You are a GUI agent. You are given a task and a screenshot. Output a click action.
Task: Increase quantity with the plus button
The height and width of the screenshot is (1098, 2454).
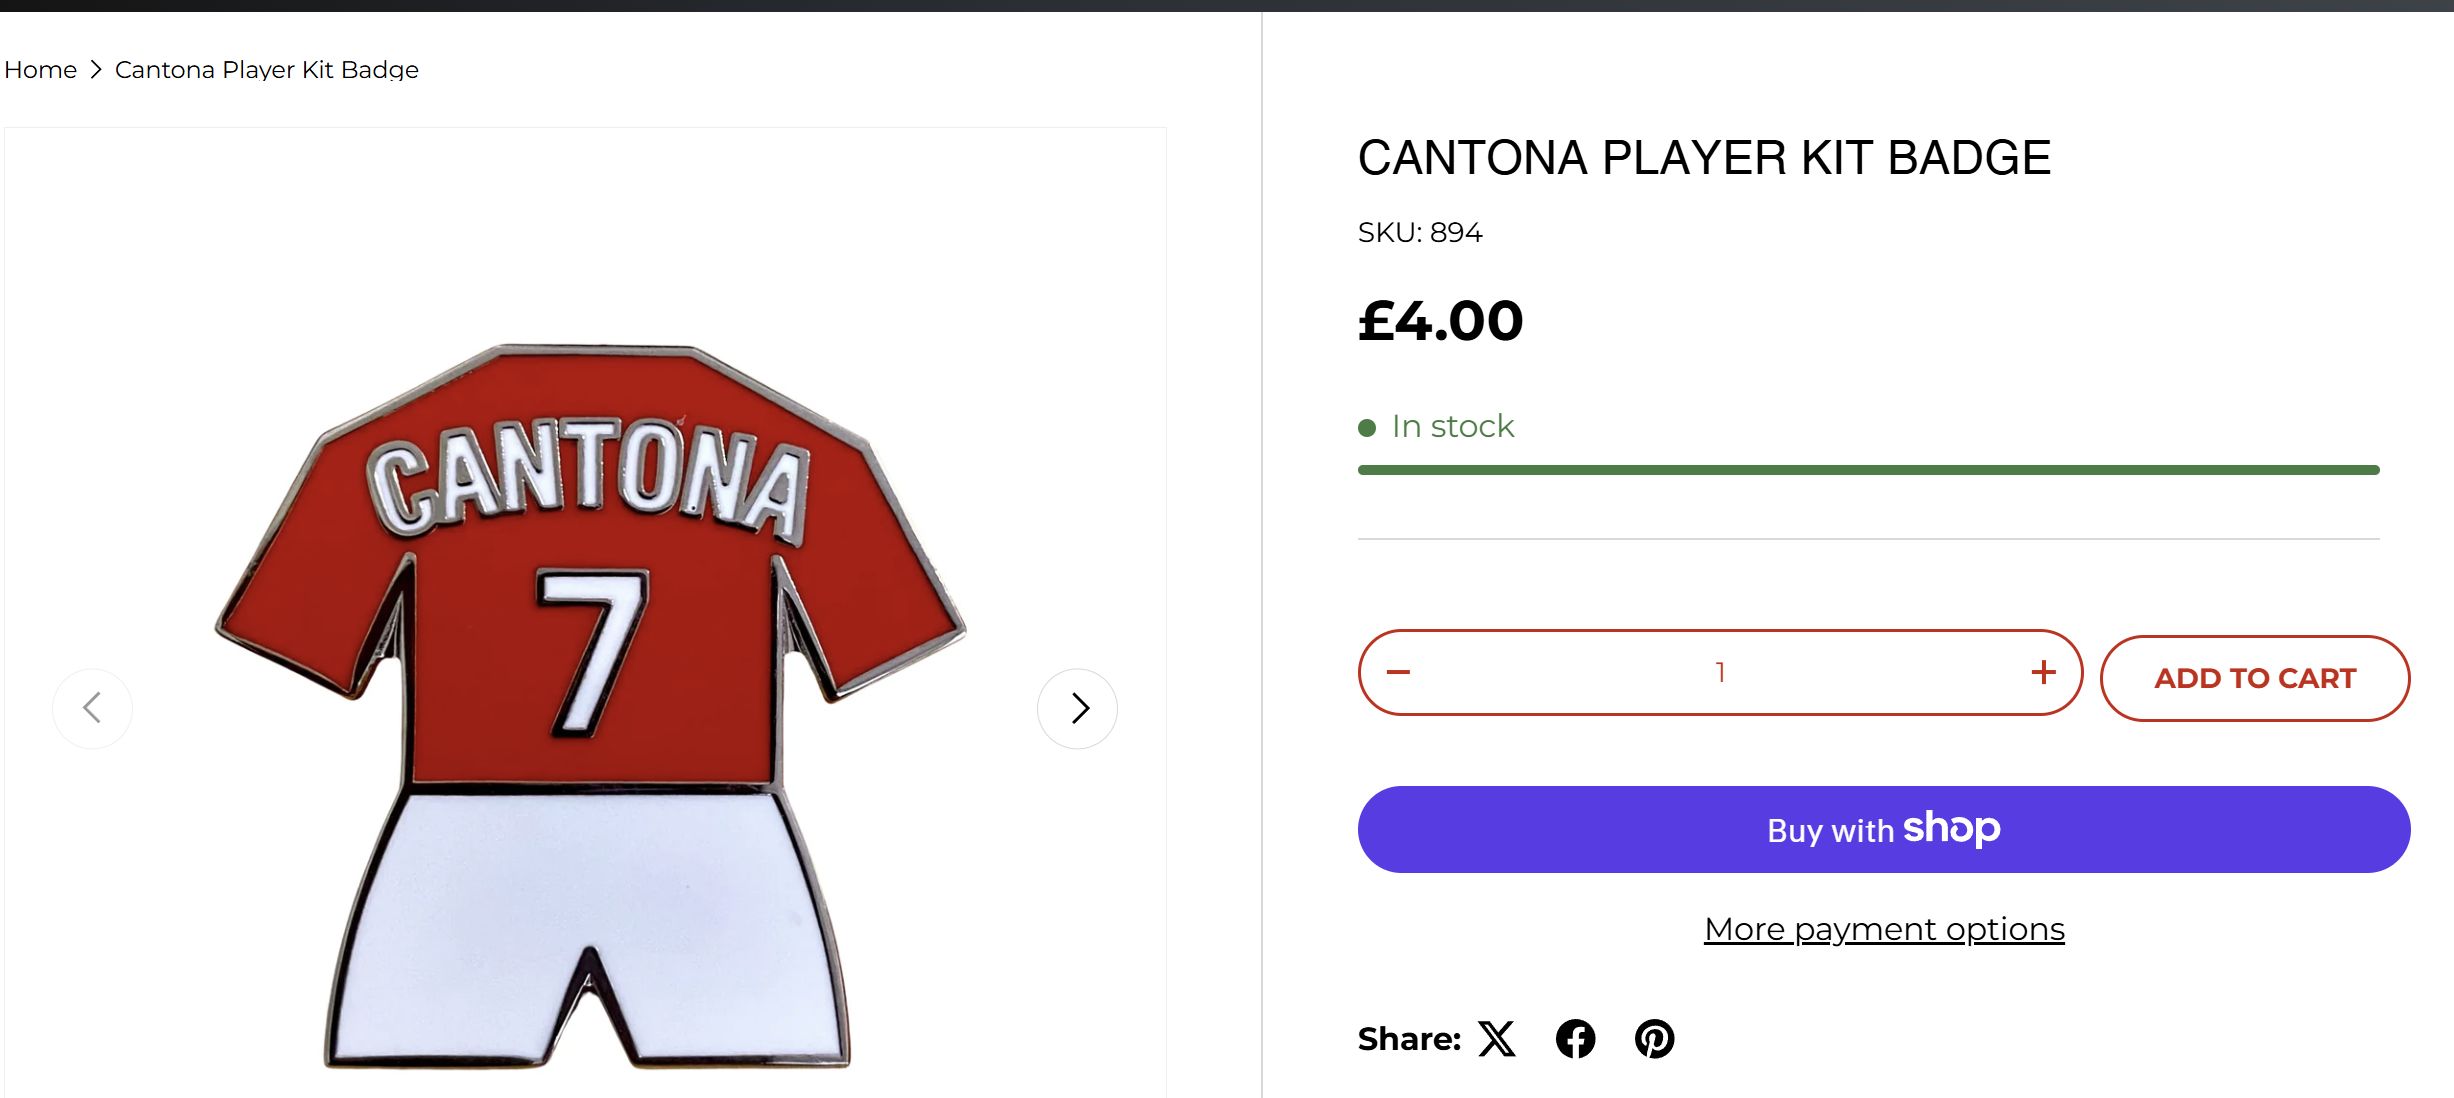pos(2043,672)
